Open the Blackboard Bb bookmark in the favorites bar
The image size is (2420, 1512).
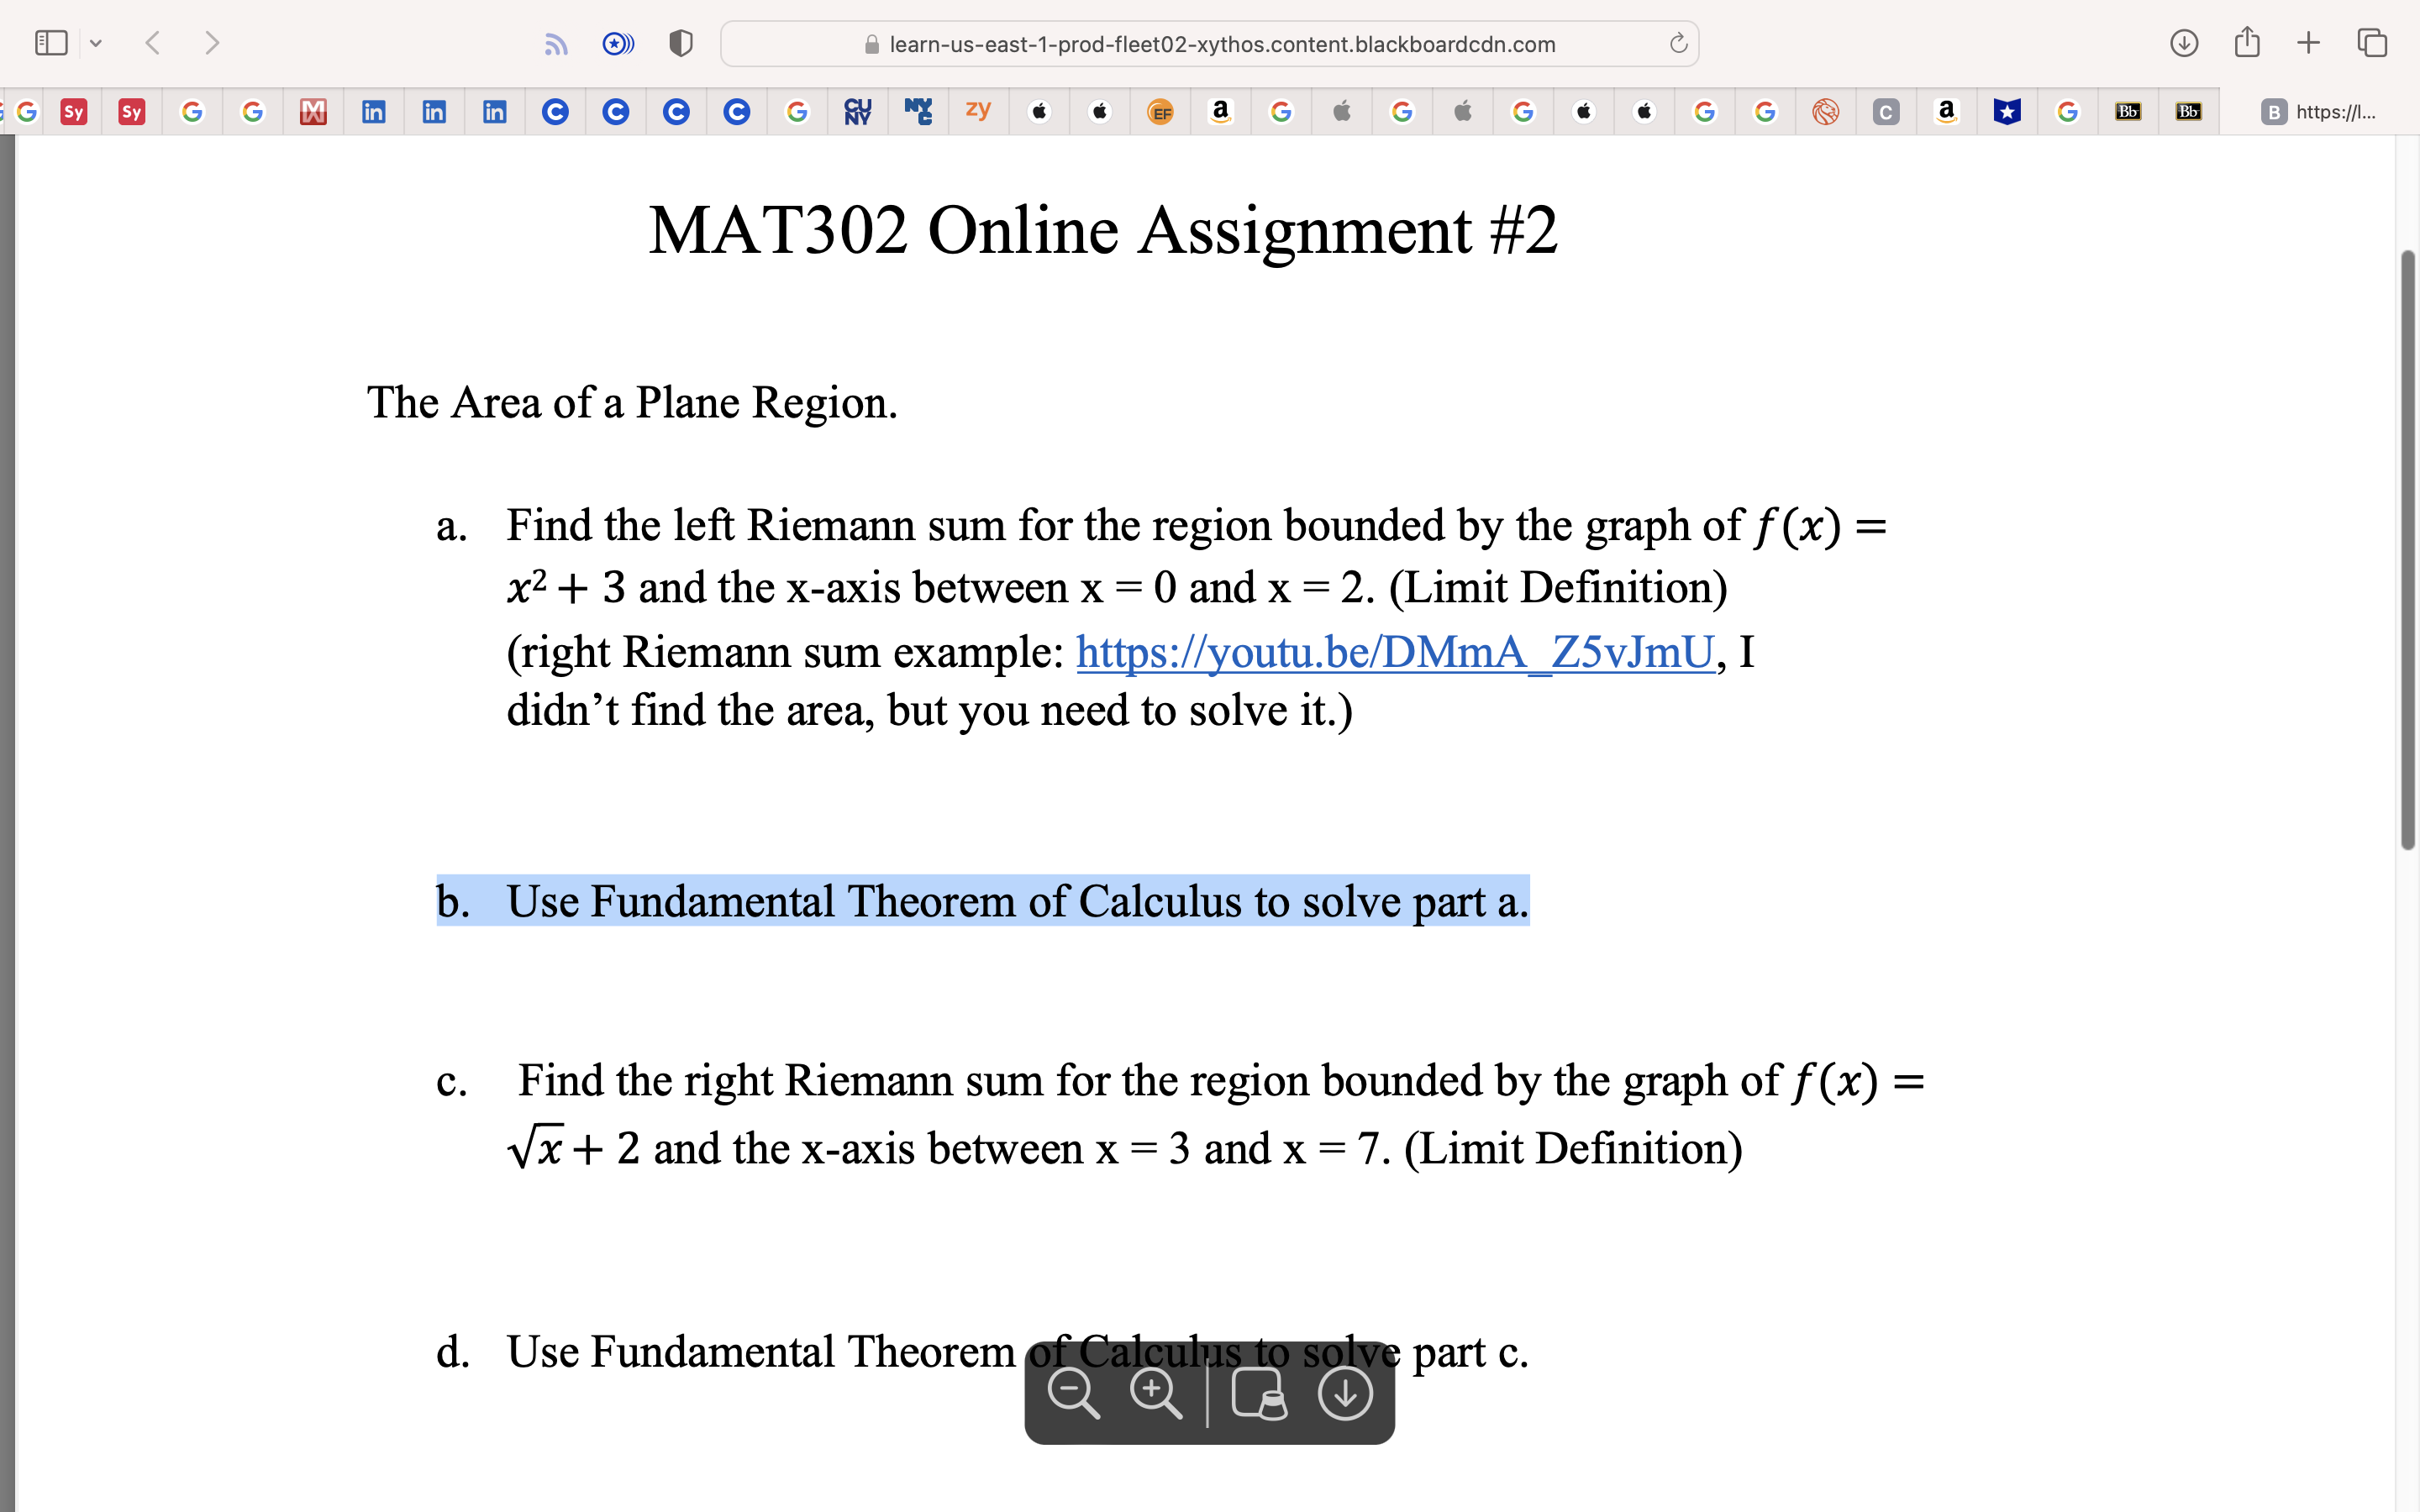2128,111
